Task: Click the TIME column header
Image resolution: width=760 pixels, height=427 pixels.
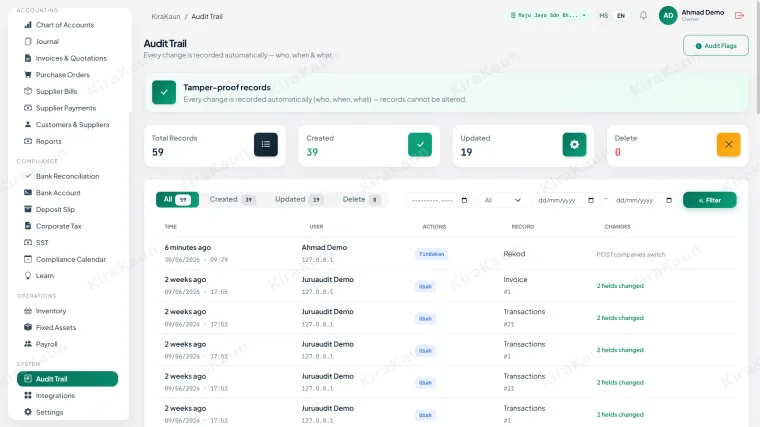Action: point(171,227)
